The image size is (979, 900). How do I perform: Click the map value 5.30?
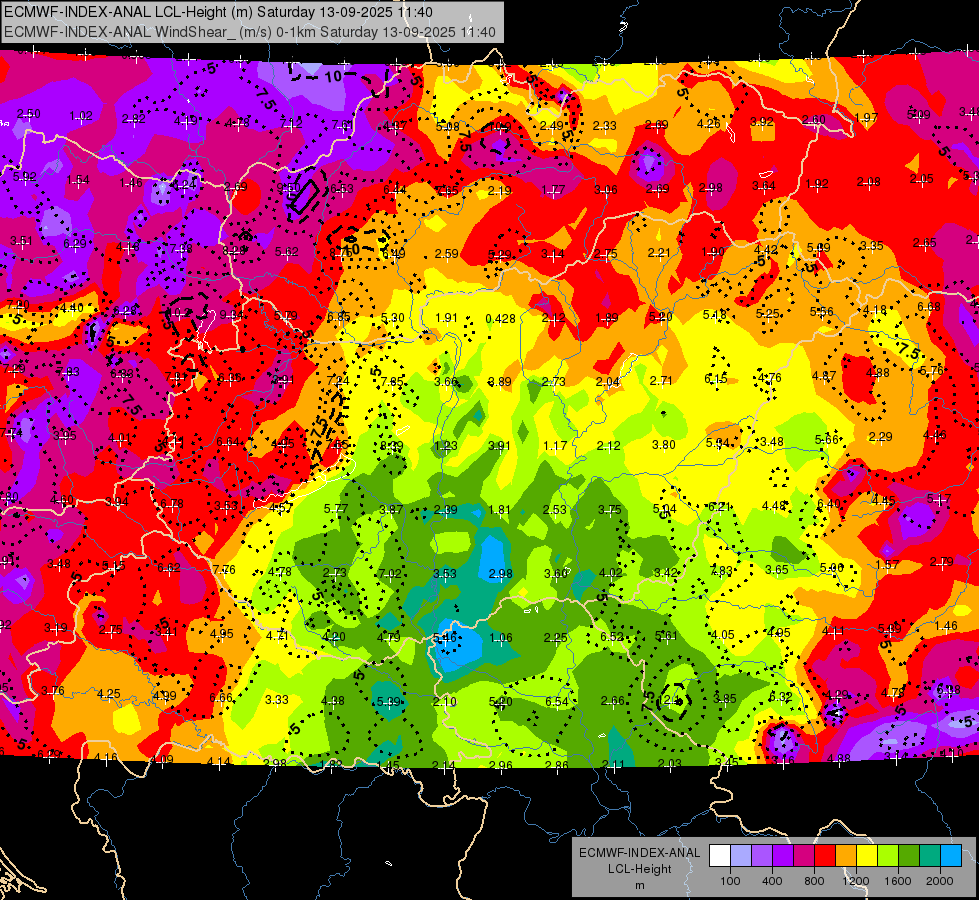393,317
